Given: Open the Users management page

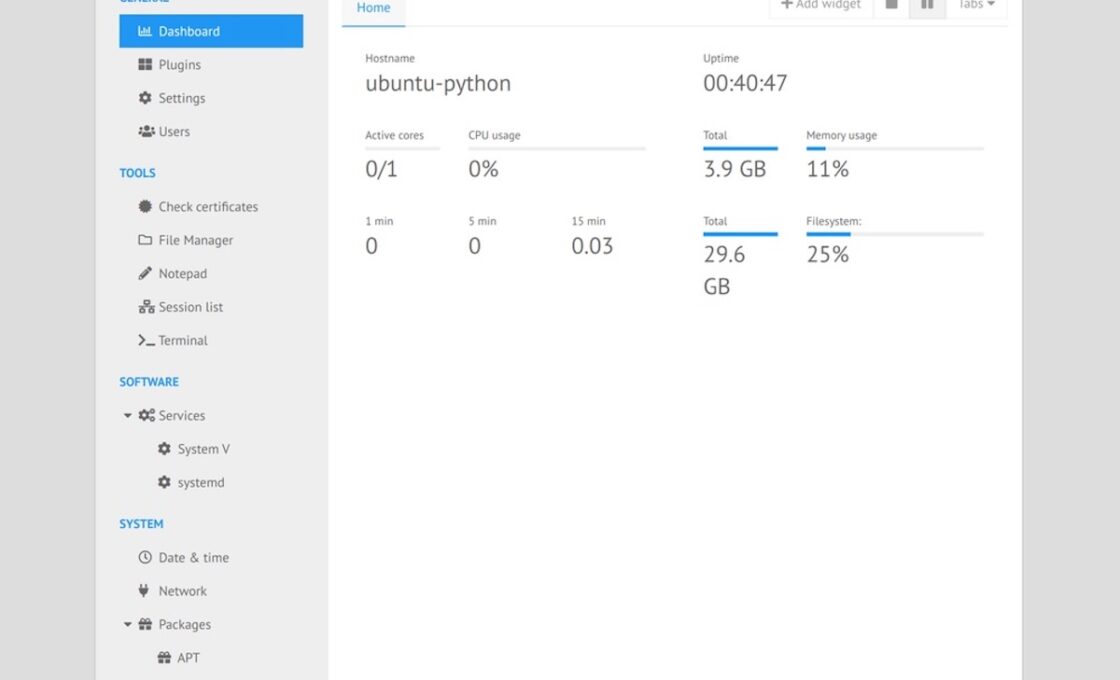Looking at the screenshot, I should [x=173, y=131].
